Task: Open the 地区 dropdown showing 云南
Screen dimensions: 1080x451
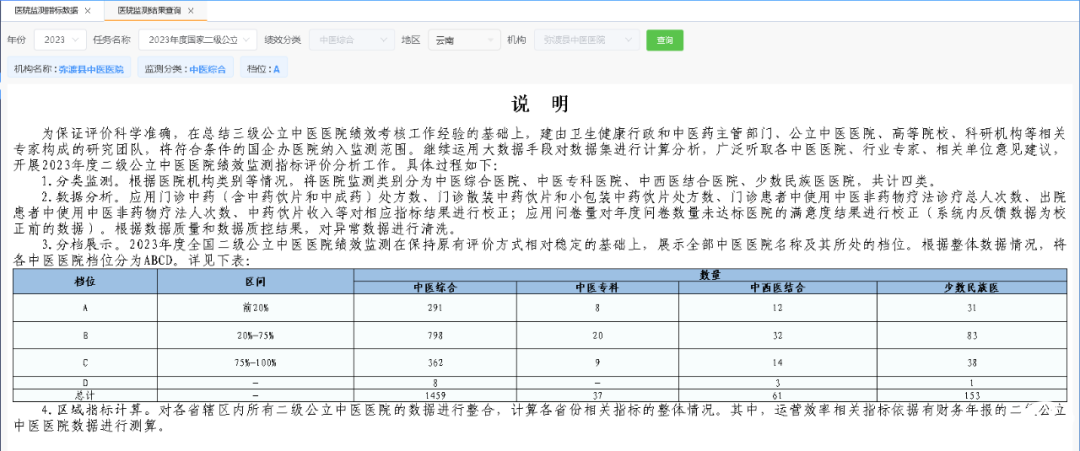Action: (x=464, y=40)
